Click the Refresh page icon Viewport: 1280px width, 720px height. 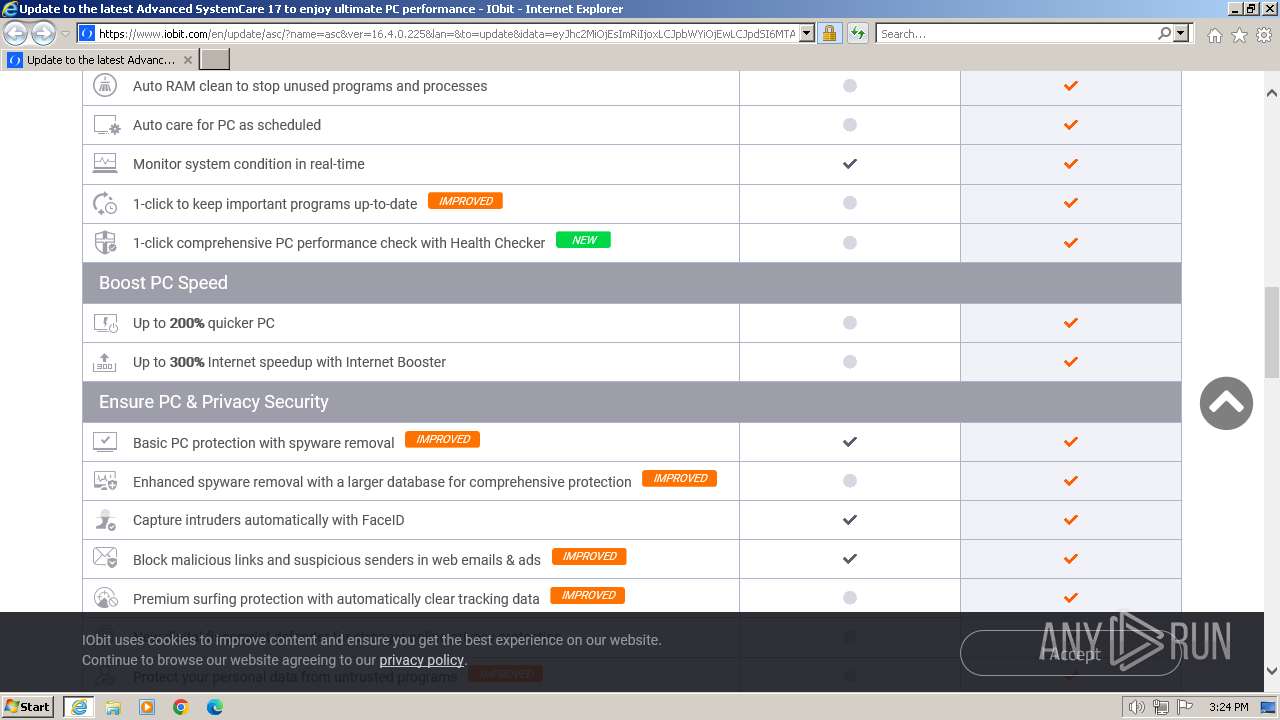point(857,33)
